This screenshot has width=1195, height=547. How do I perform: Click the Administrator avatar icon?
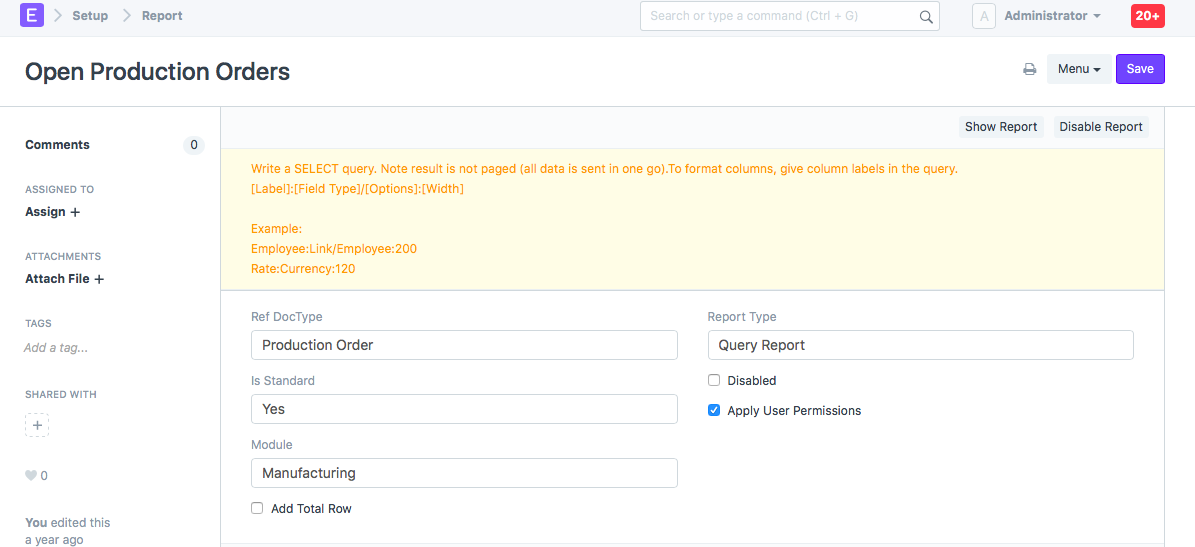[x=983, y=16]
